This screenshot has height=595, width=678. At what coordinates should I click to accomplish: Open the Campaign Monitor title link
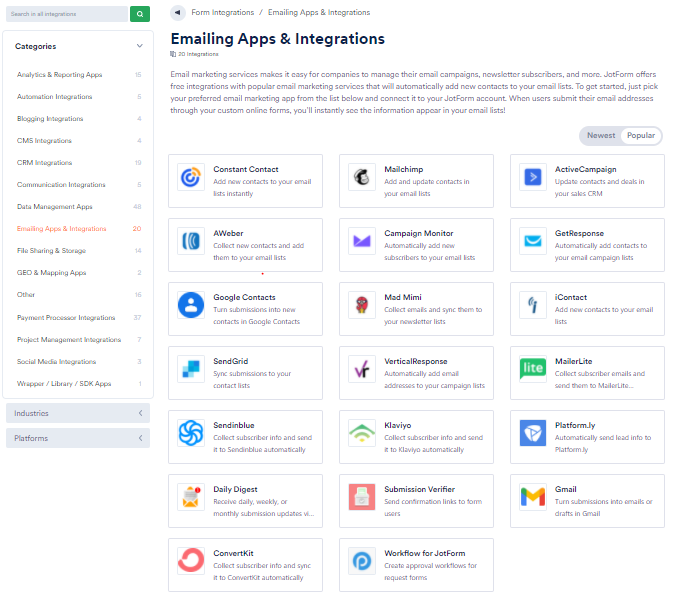(419, 234)
